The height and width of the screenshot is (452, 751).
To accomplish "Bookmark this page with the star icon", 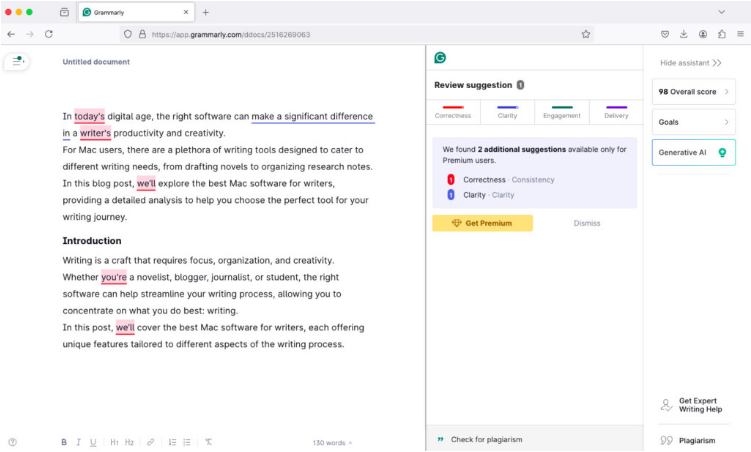I will coord(586,33).
